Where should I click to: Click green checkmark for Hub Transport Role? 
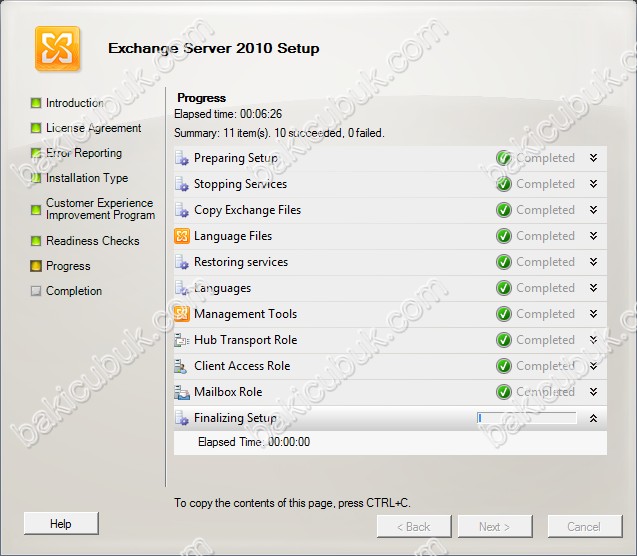click(x=504, y=340)
